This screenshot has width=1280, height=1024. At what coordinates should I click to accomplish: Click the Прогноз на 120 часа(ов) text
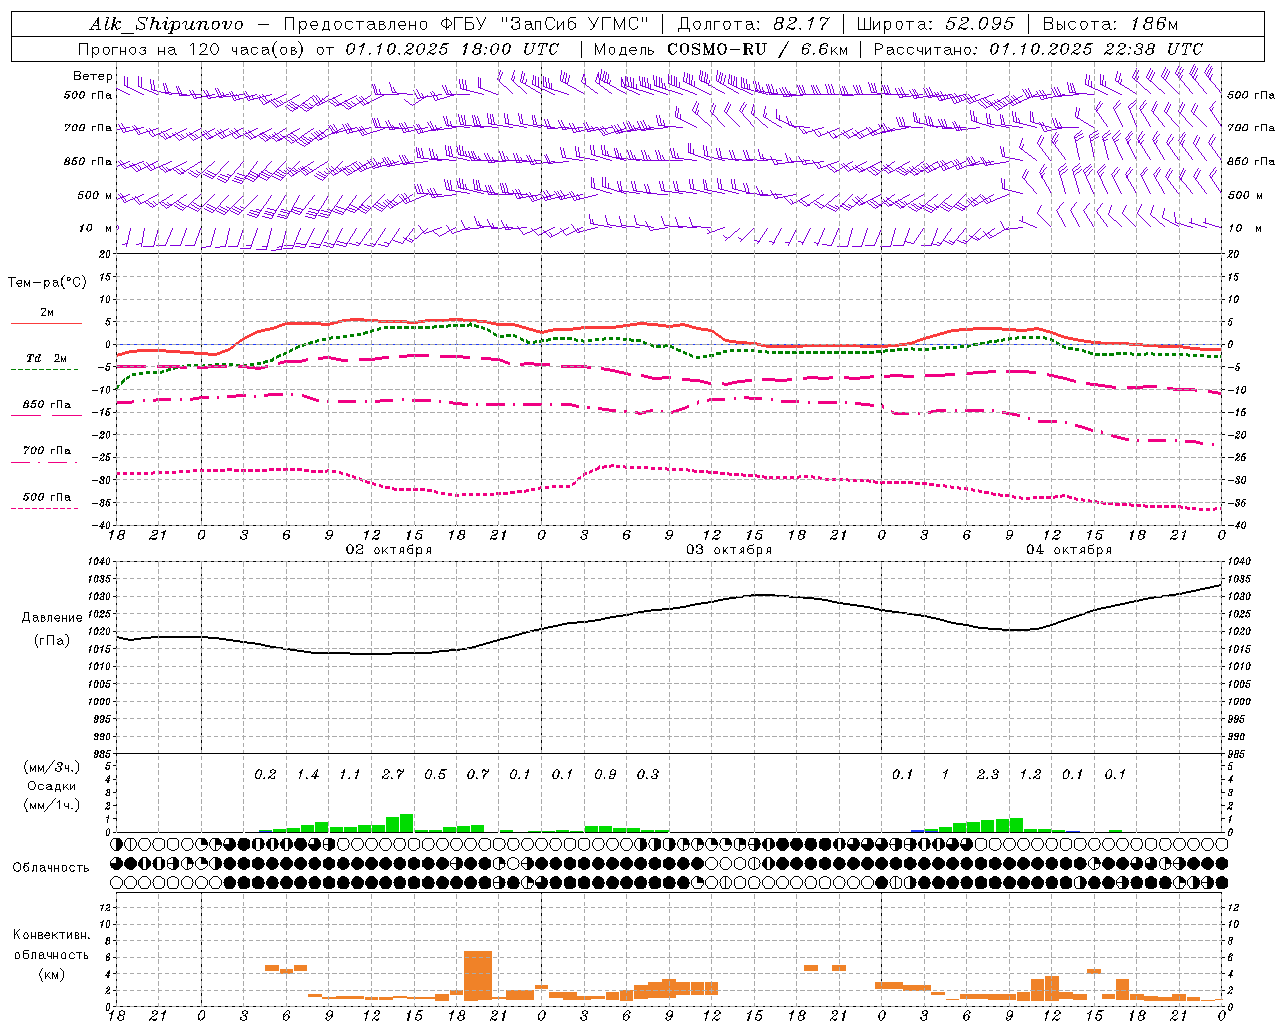click(x=192, y=49)
